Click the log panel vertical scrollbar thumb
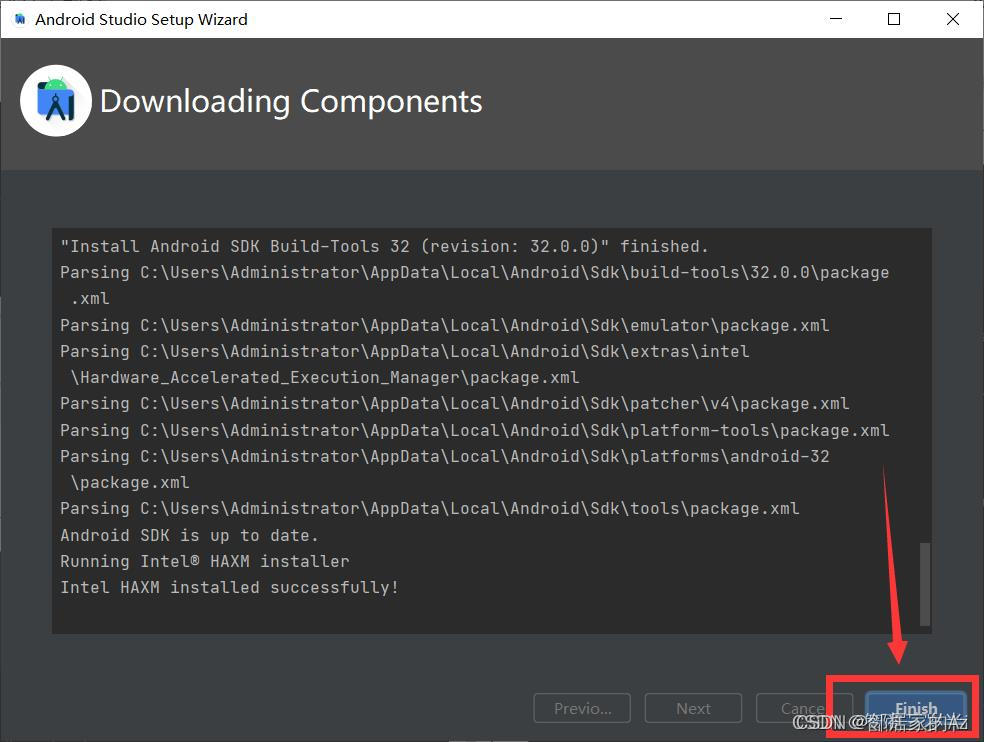 (x=924, y=584)
